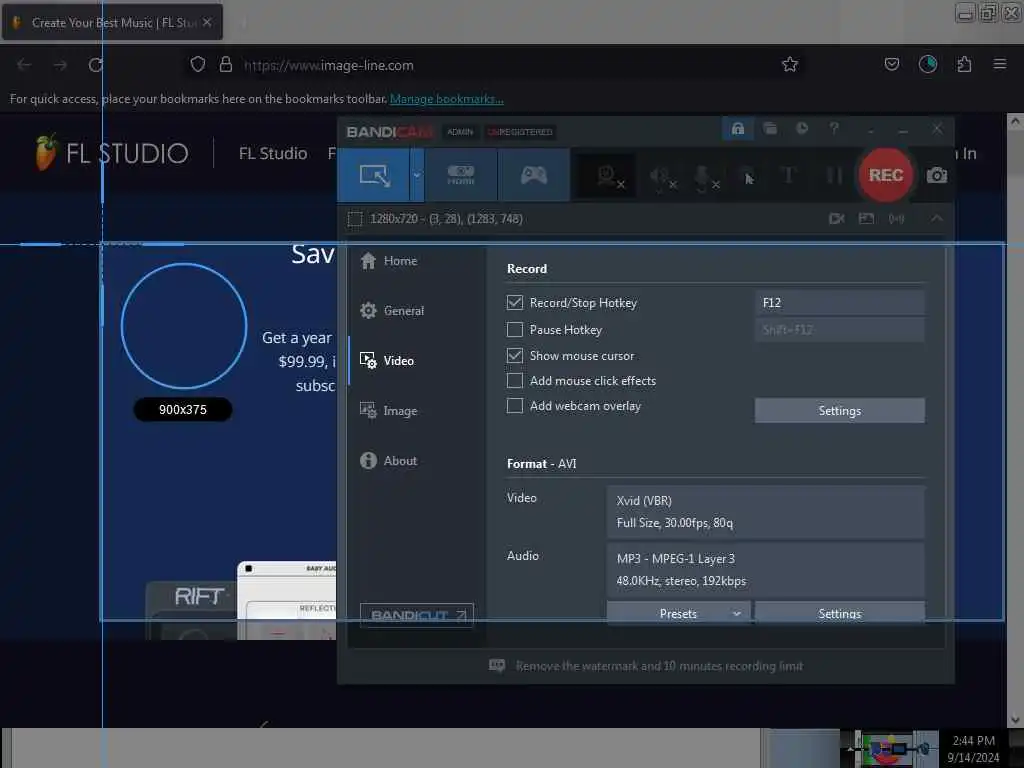Image resolution: width=1024 pixels, height=768 pixels.
Task: Click the 1280x720 capture area text
Action: point(446,219)
